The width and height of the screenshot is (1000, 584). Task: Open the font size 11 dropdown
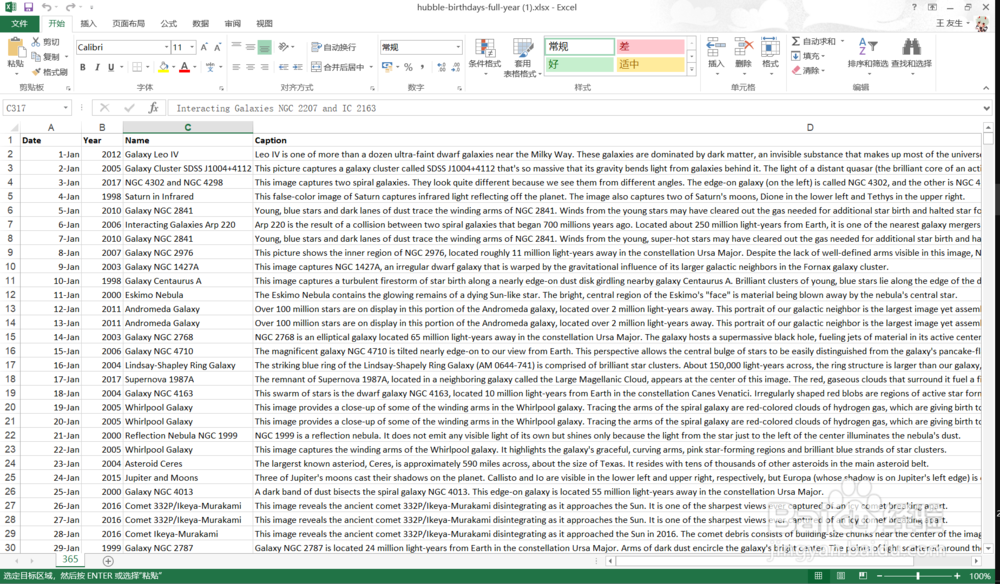click(x=192, y=47)
